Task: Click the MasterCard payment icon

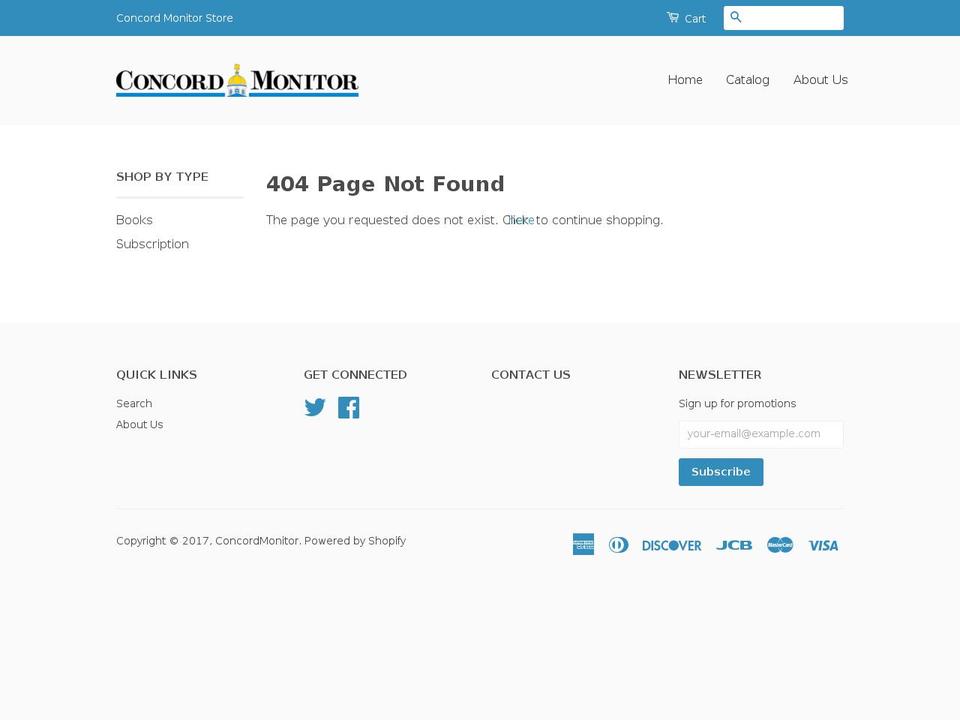Action: click(x=780, y=545)
